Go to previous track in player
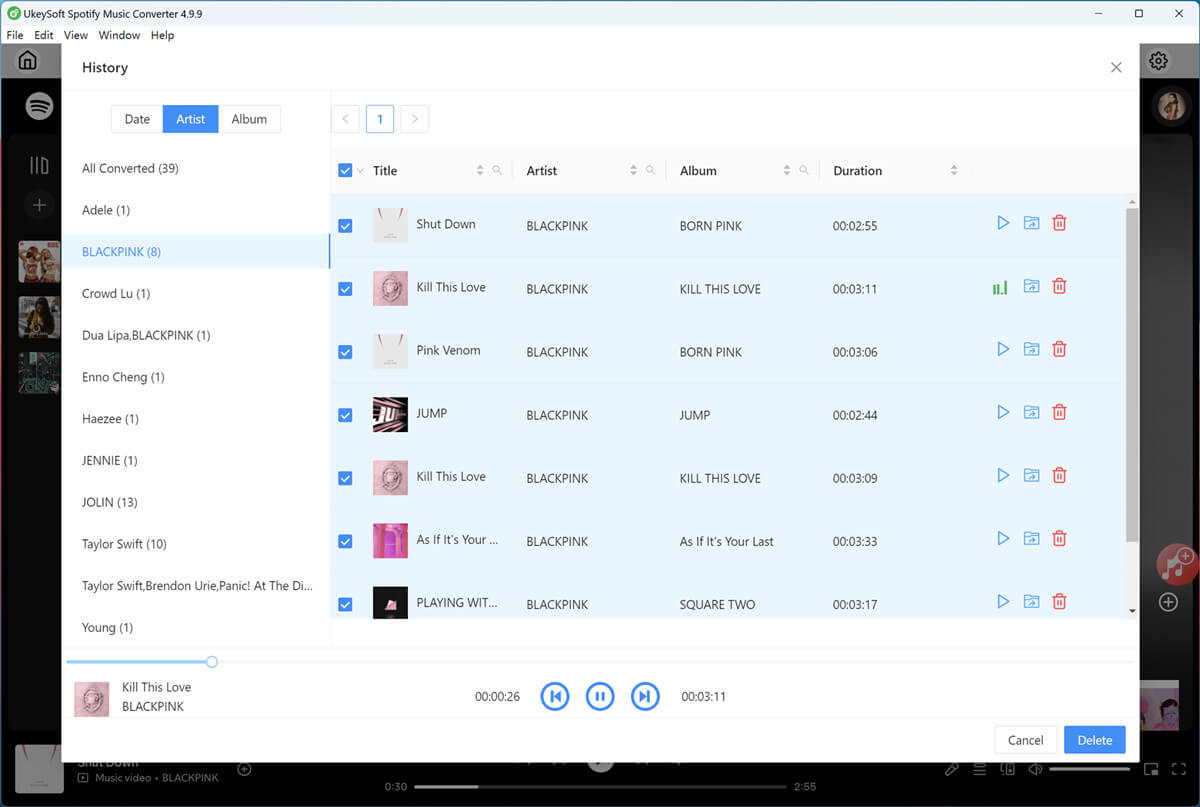Viewport: 1200px width, 807px height. point(555,696)
